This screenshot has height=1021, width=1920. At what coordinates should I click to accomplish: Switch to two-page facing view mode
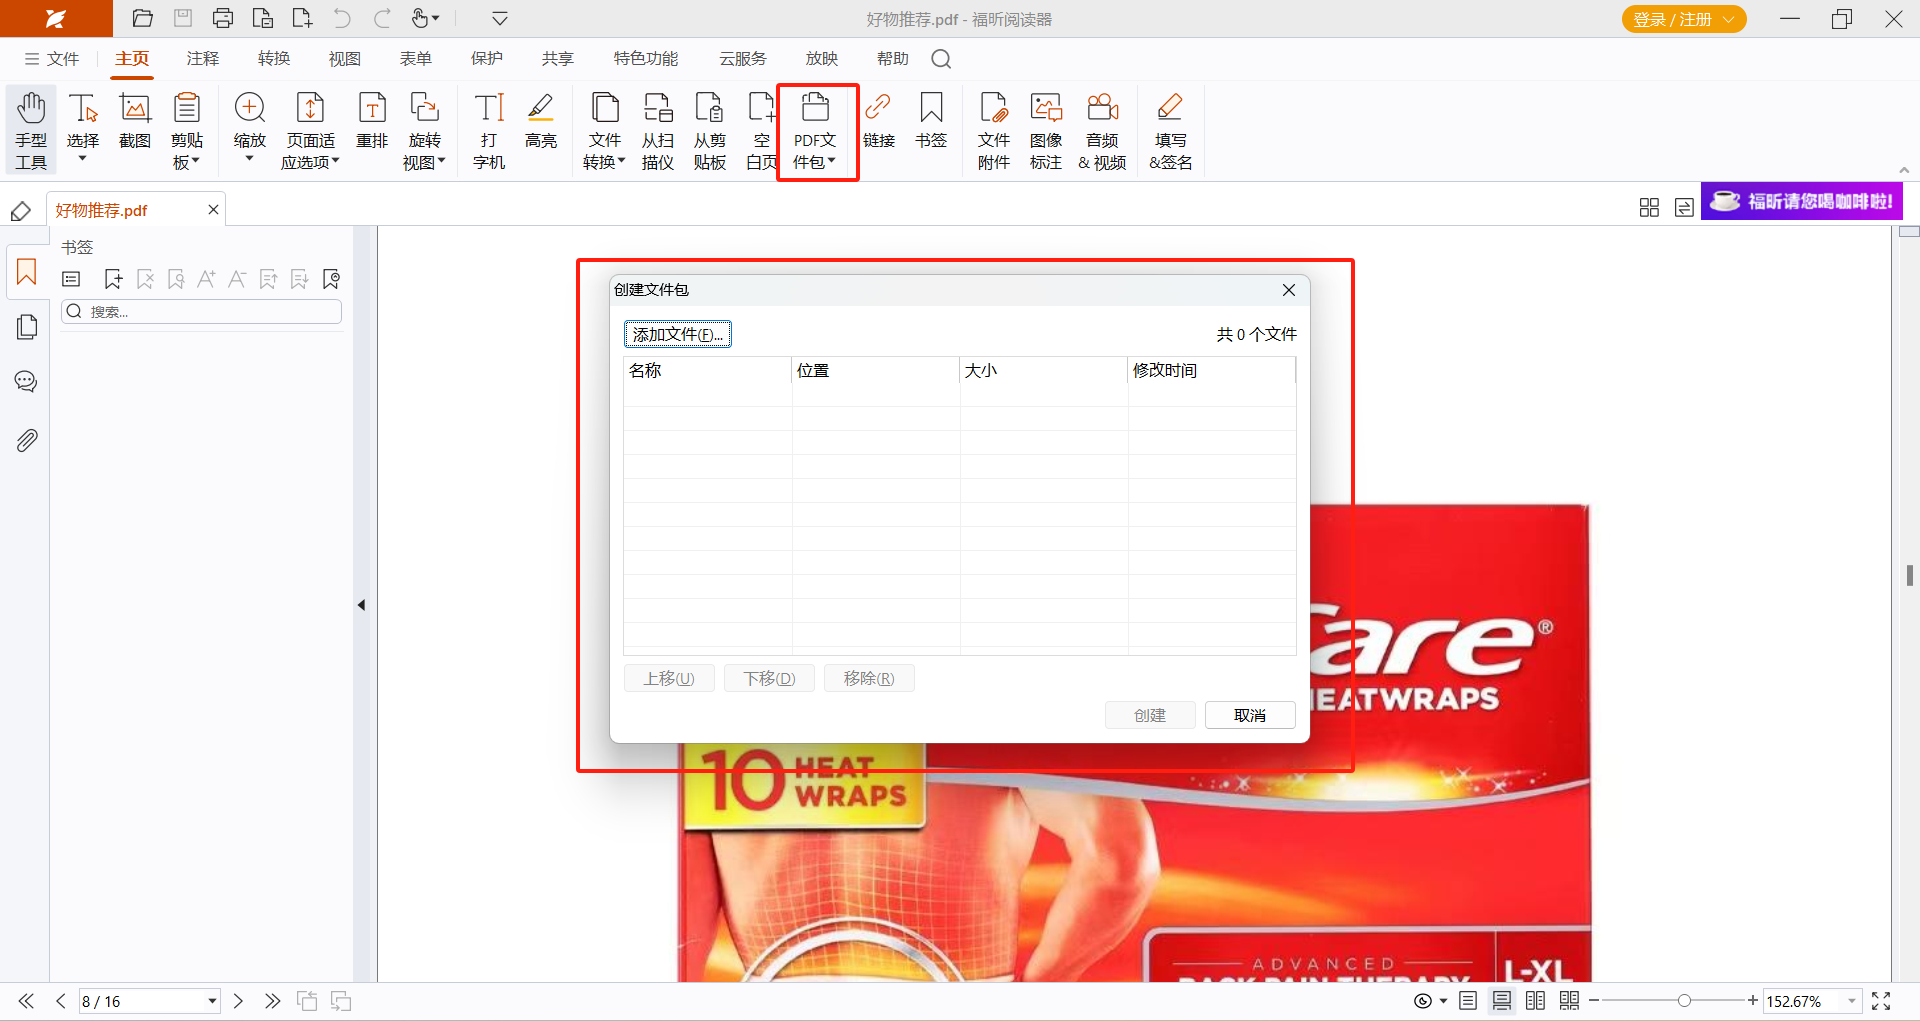click(1536, 1001)
